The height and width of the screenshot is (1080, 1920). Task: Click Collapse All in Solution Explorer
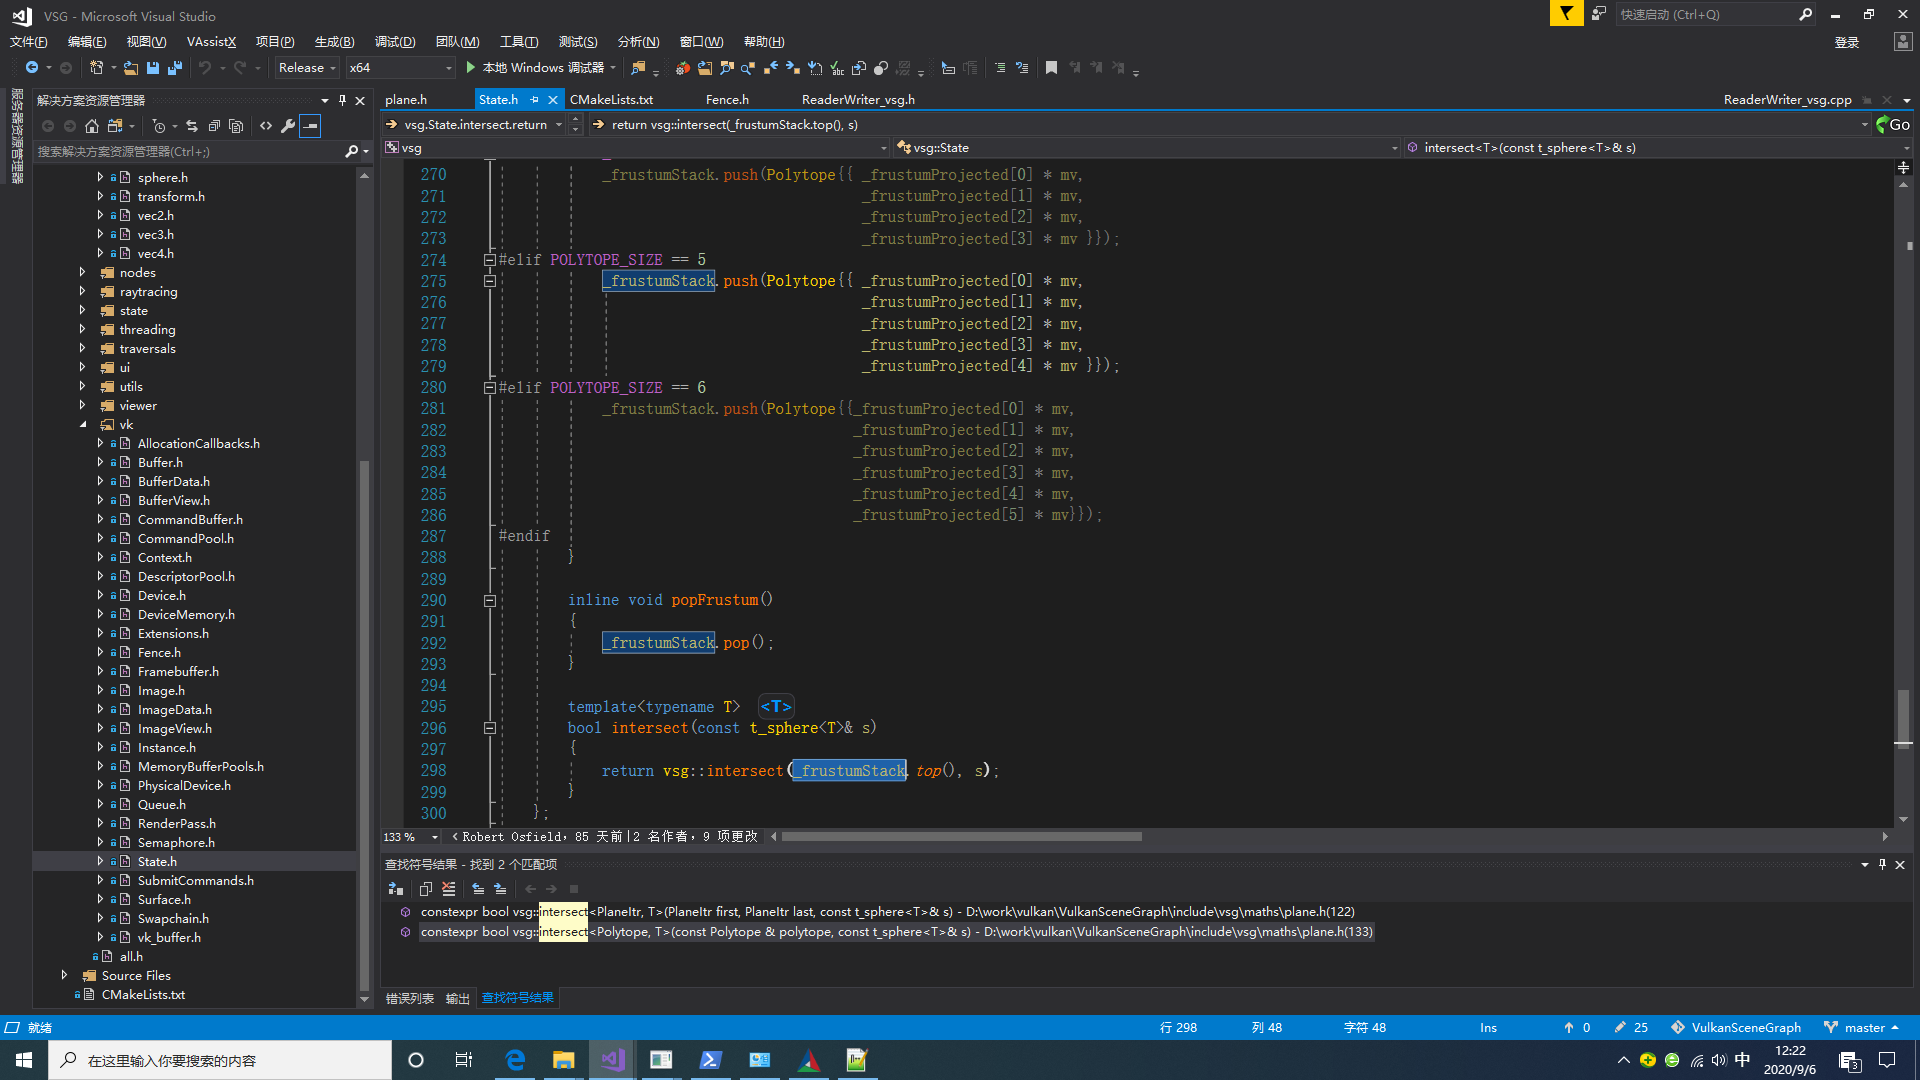(x=214, y=126)
